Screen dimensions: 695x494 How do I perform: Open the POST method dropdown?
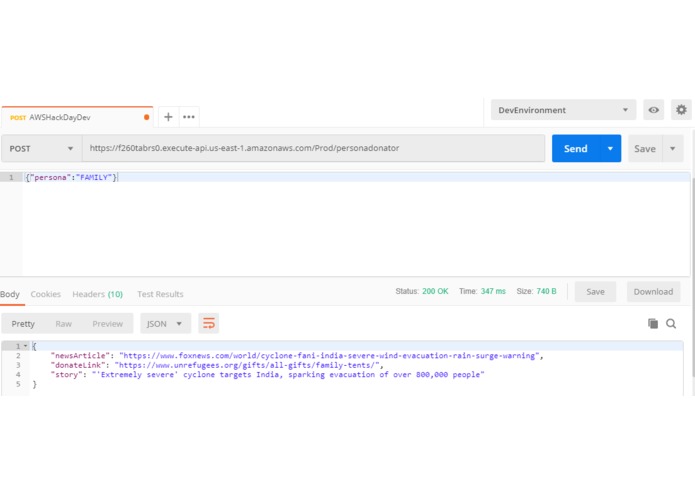coord(42,148)
